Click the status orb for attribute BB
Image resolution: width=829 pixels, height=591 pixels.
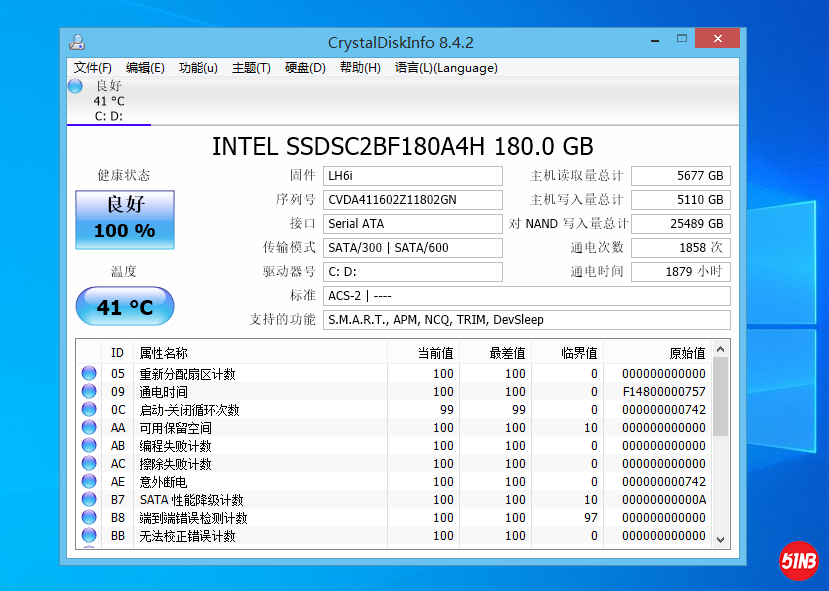[x=89, y=536]
